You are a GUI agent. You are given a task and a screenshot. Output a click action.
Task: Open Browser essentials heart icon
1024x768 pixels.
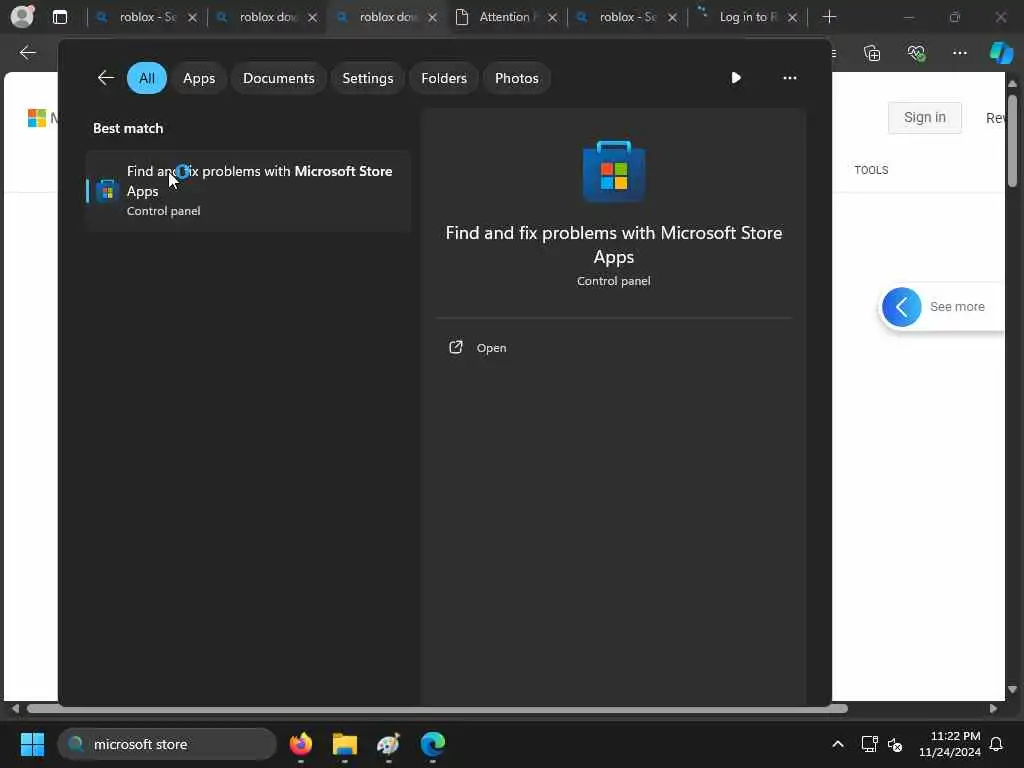pyautogui.click(x=916, y=53)
